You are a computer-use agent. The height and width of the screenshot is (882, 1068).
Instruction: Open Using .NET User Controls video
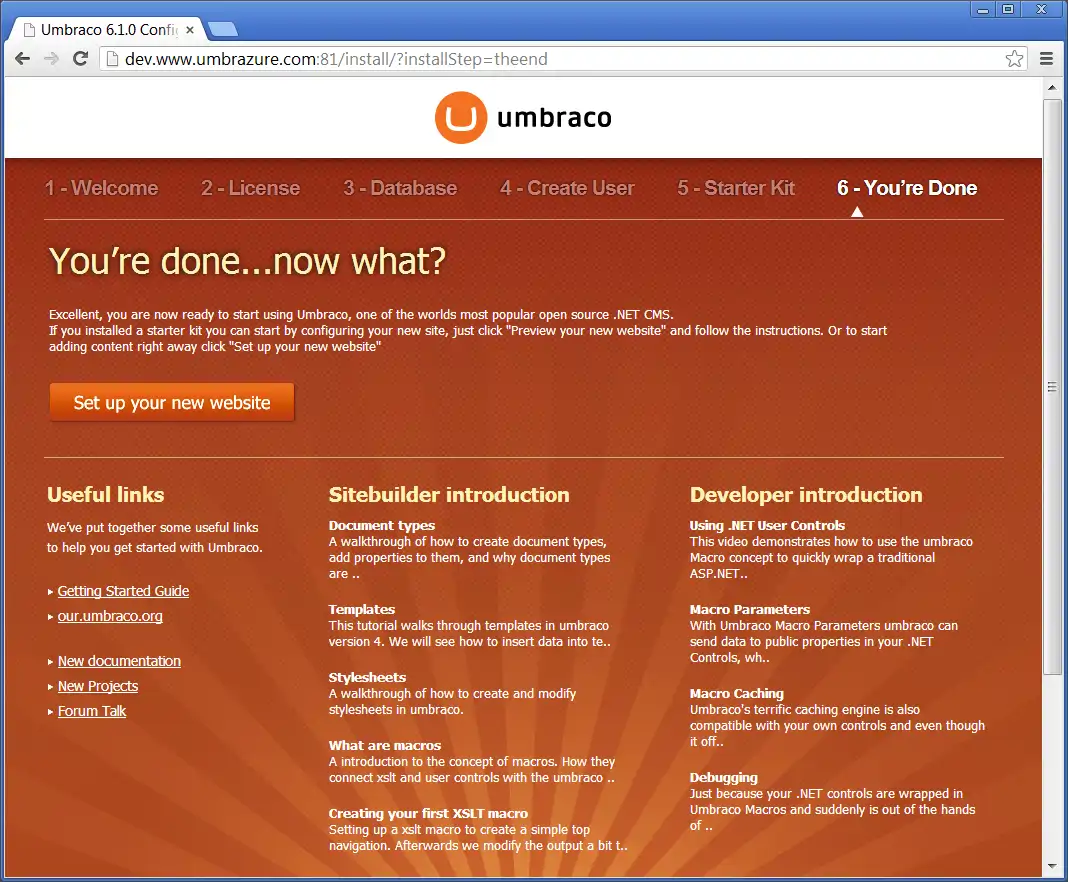pyautogui.click(x=767, y=526)
